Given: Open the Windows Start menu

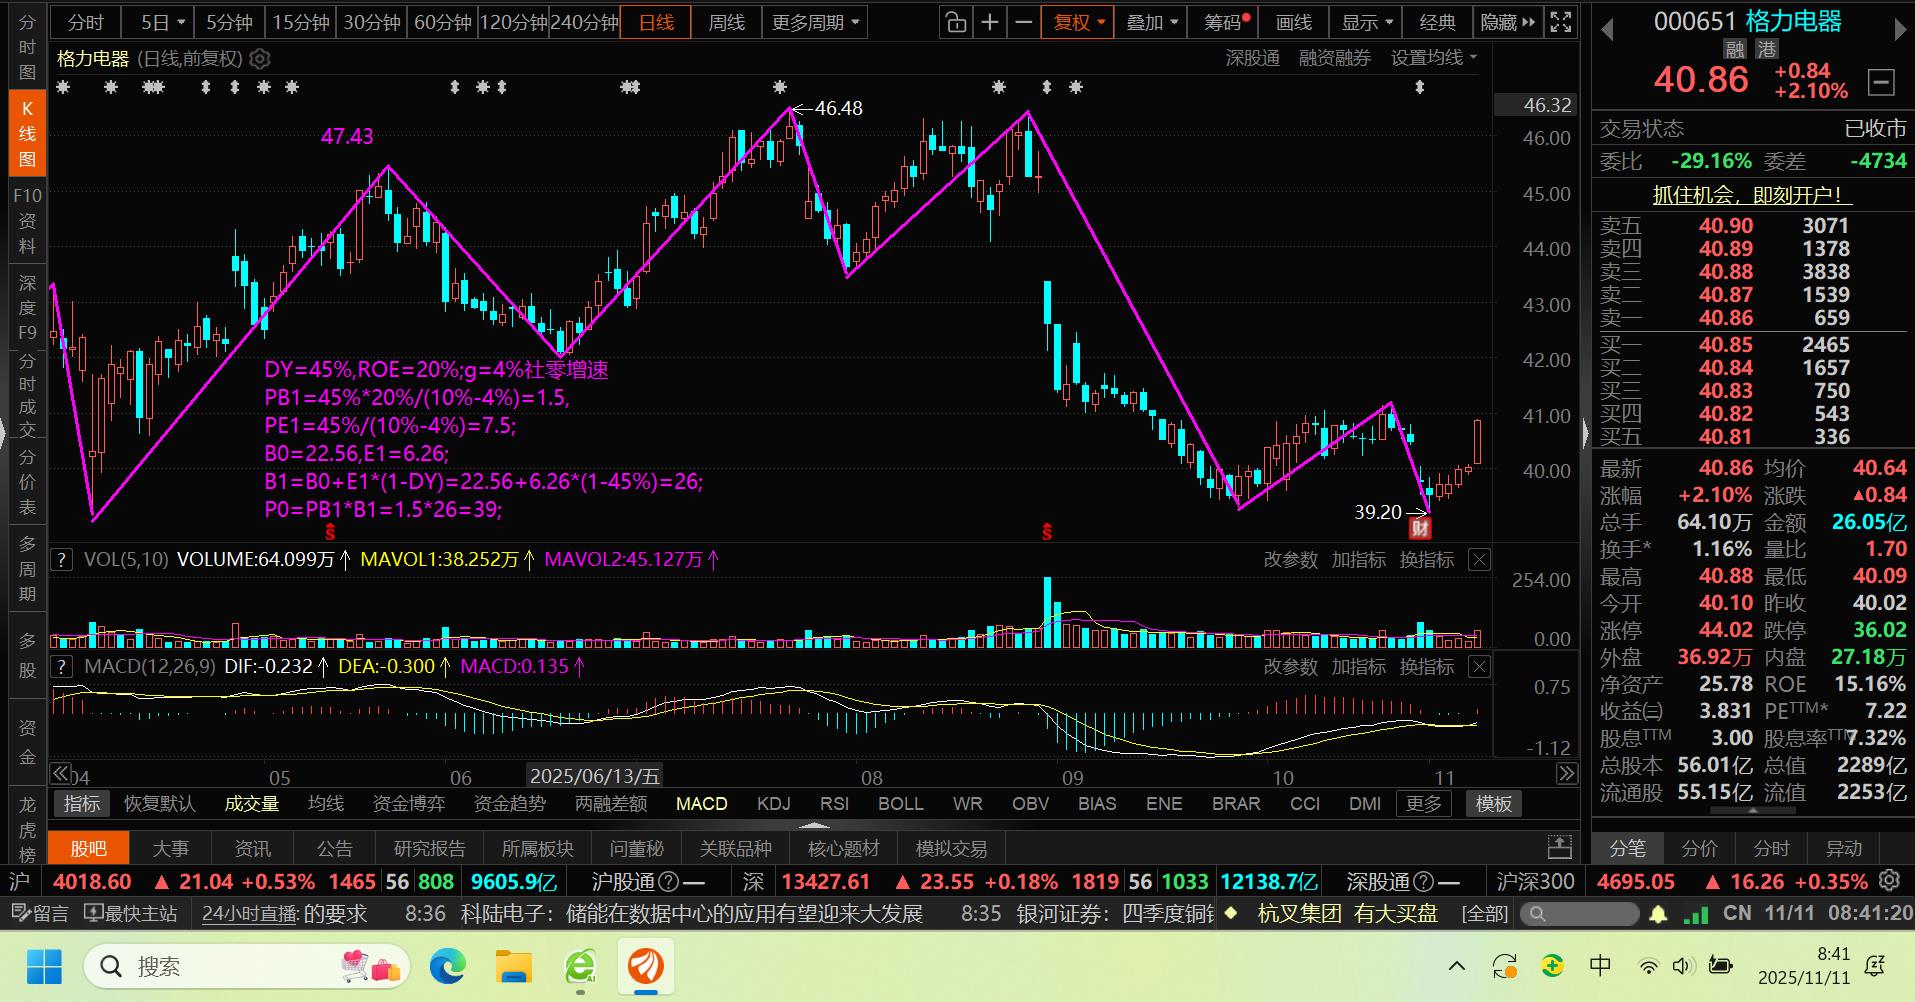Looking at the screenshot, I should (44, 967).
